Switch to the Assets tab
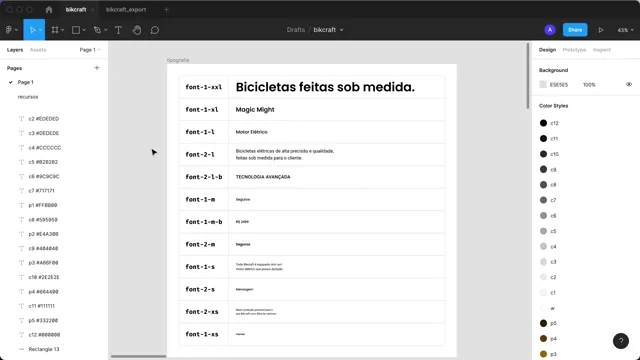This screenshot has width=640, height=360. click(38, 50)
